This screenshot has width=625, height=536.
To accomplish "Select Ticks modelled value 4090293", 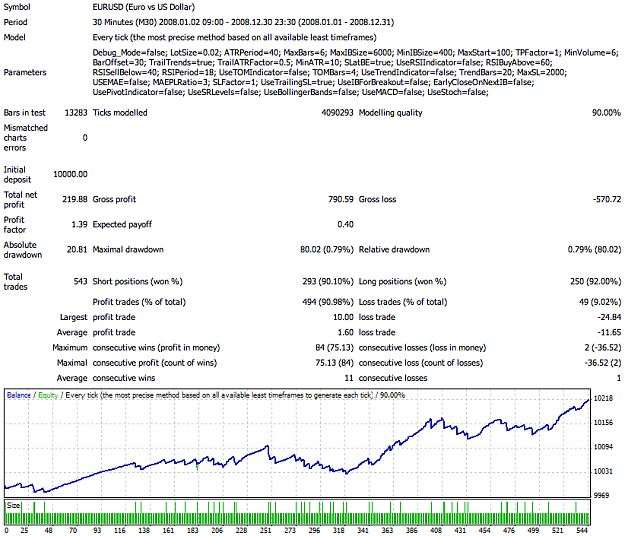I will [x=337, y=113].
